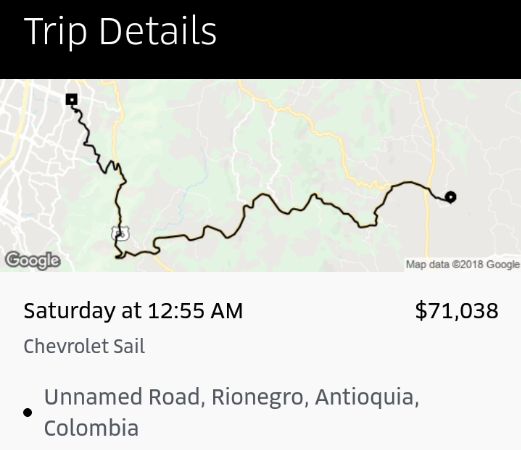This screenshot has height=450, width=521.
Task: Select the Saturday at 12:55 AM timestamp
Action: (x=133, y=311)
